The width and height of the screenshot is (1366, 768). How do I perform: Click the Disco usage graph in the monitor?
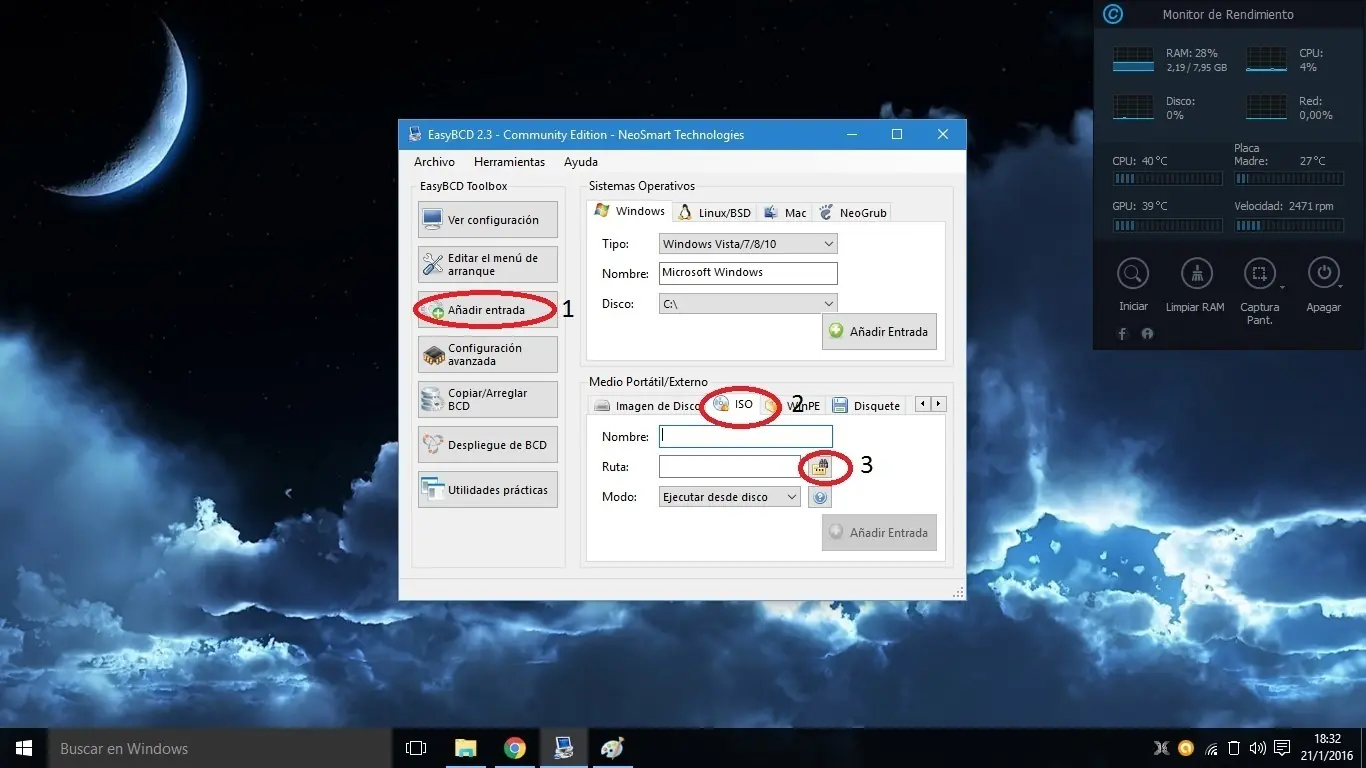(1133, 107)
